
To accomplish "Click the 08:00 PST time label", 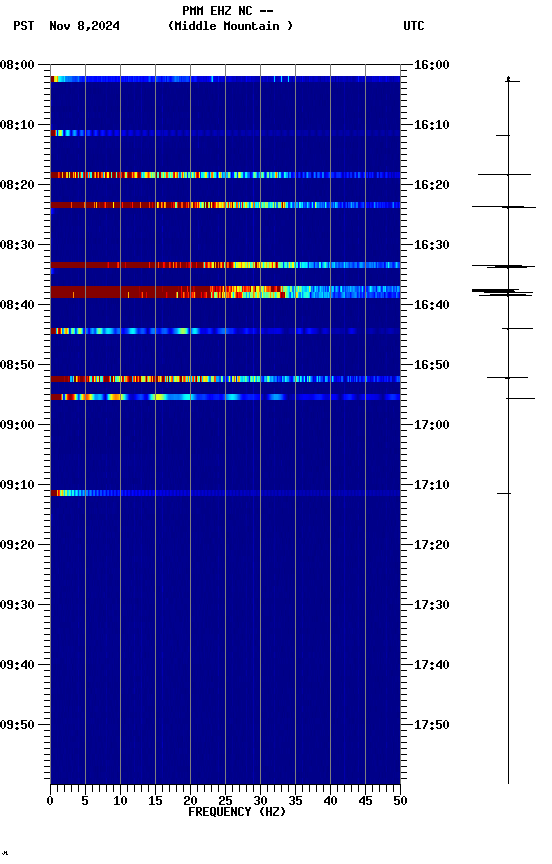I will (x=17, y=65).
